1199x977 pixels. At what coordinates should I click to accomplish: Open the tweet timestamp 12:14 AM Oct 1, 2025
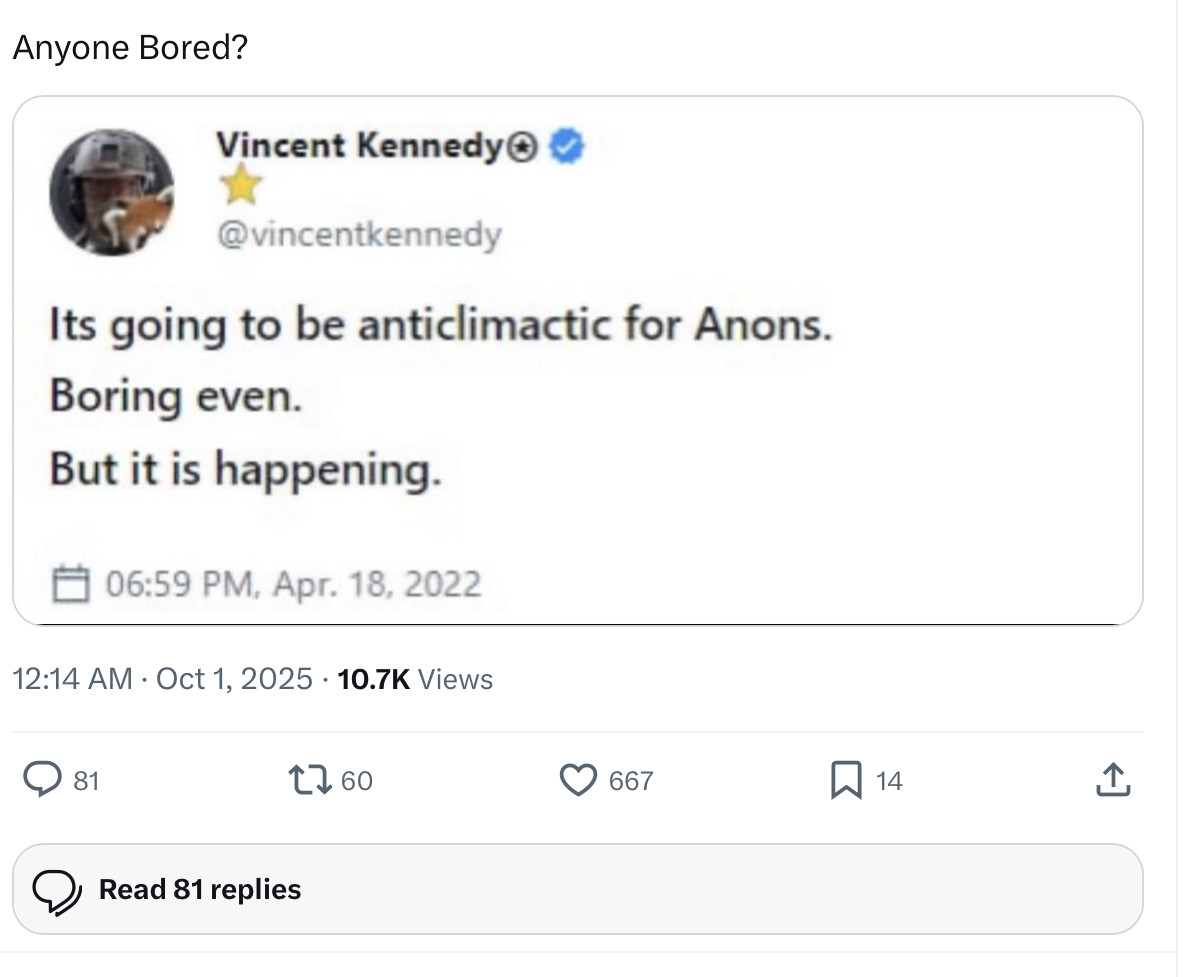tap(162, 679)
